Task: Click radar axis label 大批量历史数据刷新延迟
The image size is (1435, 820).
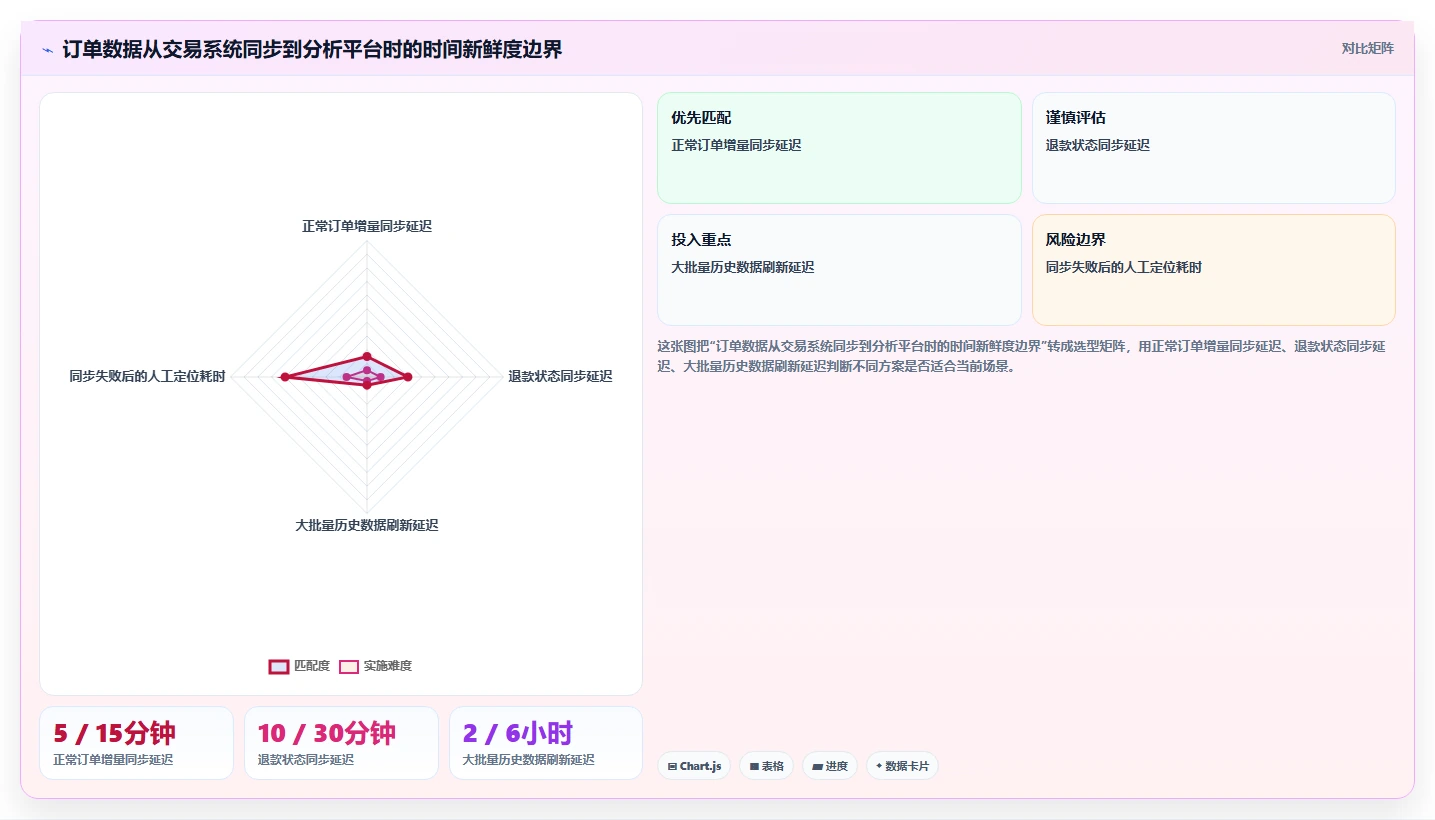Action: click(x=367, y=526)
